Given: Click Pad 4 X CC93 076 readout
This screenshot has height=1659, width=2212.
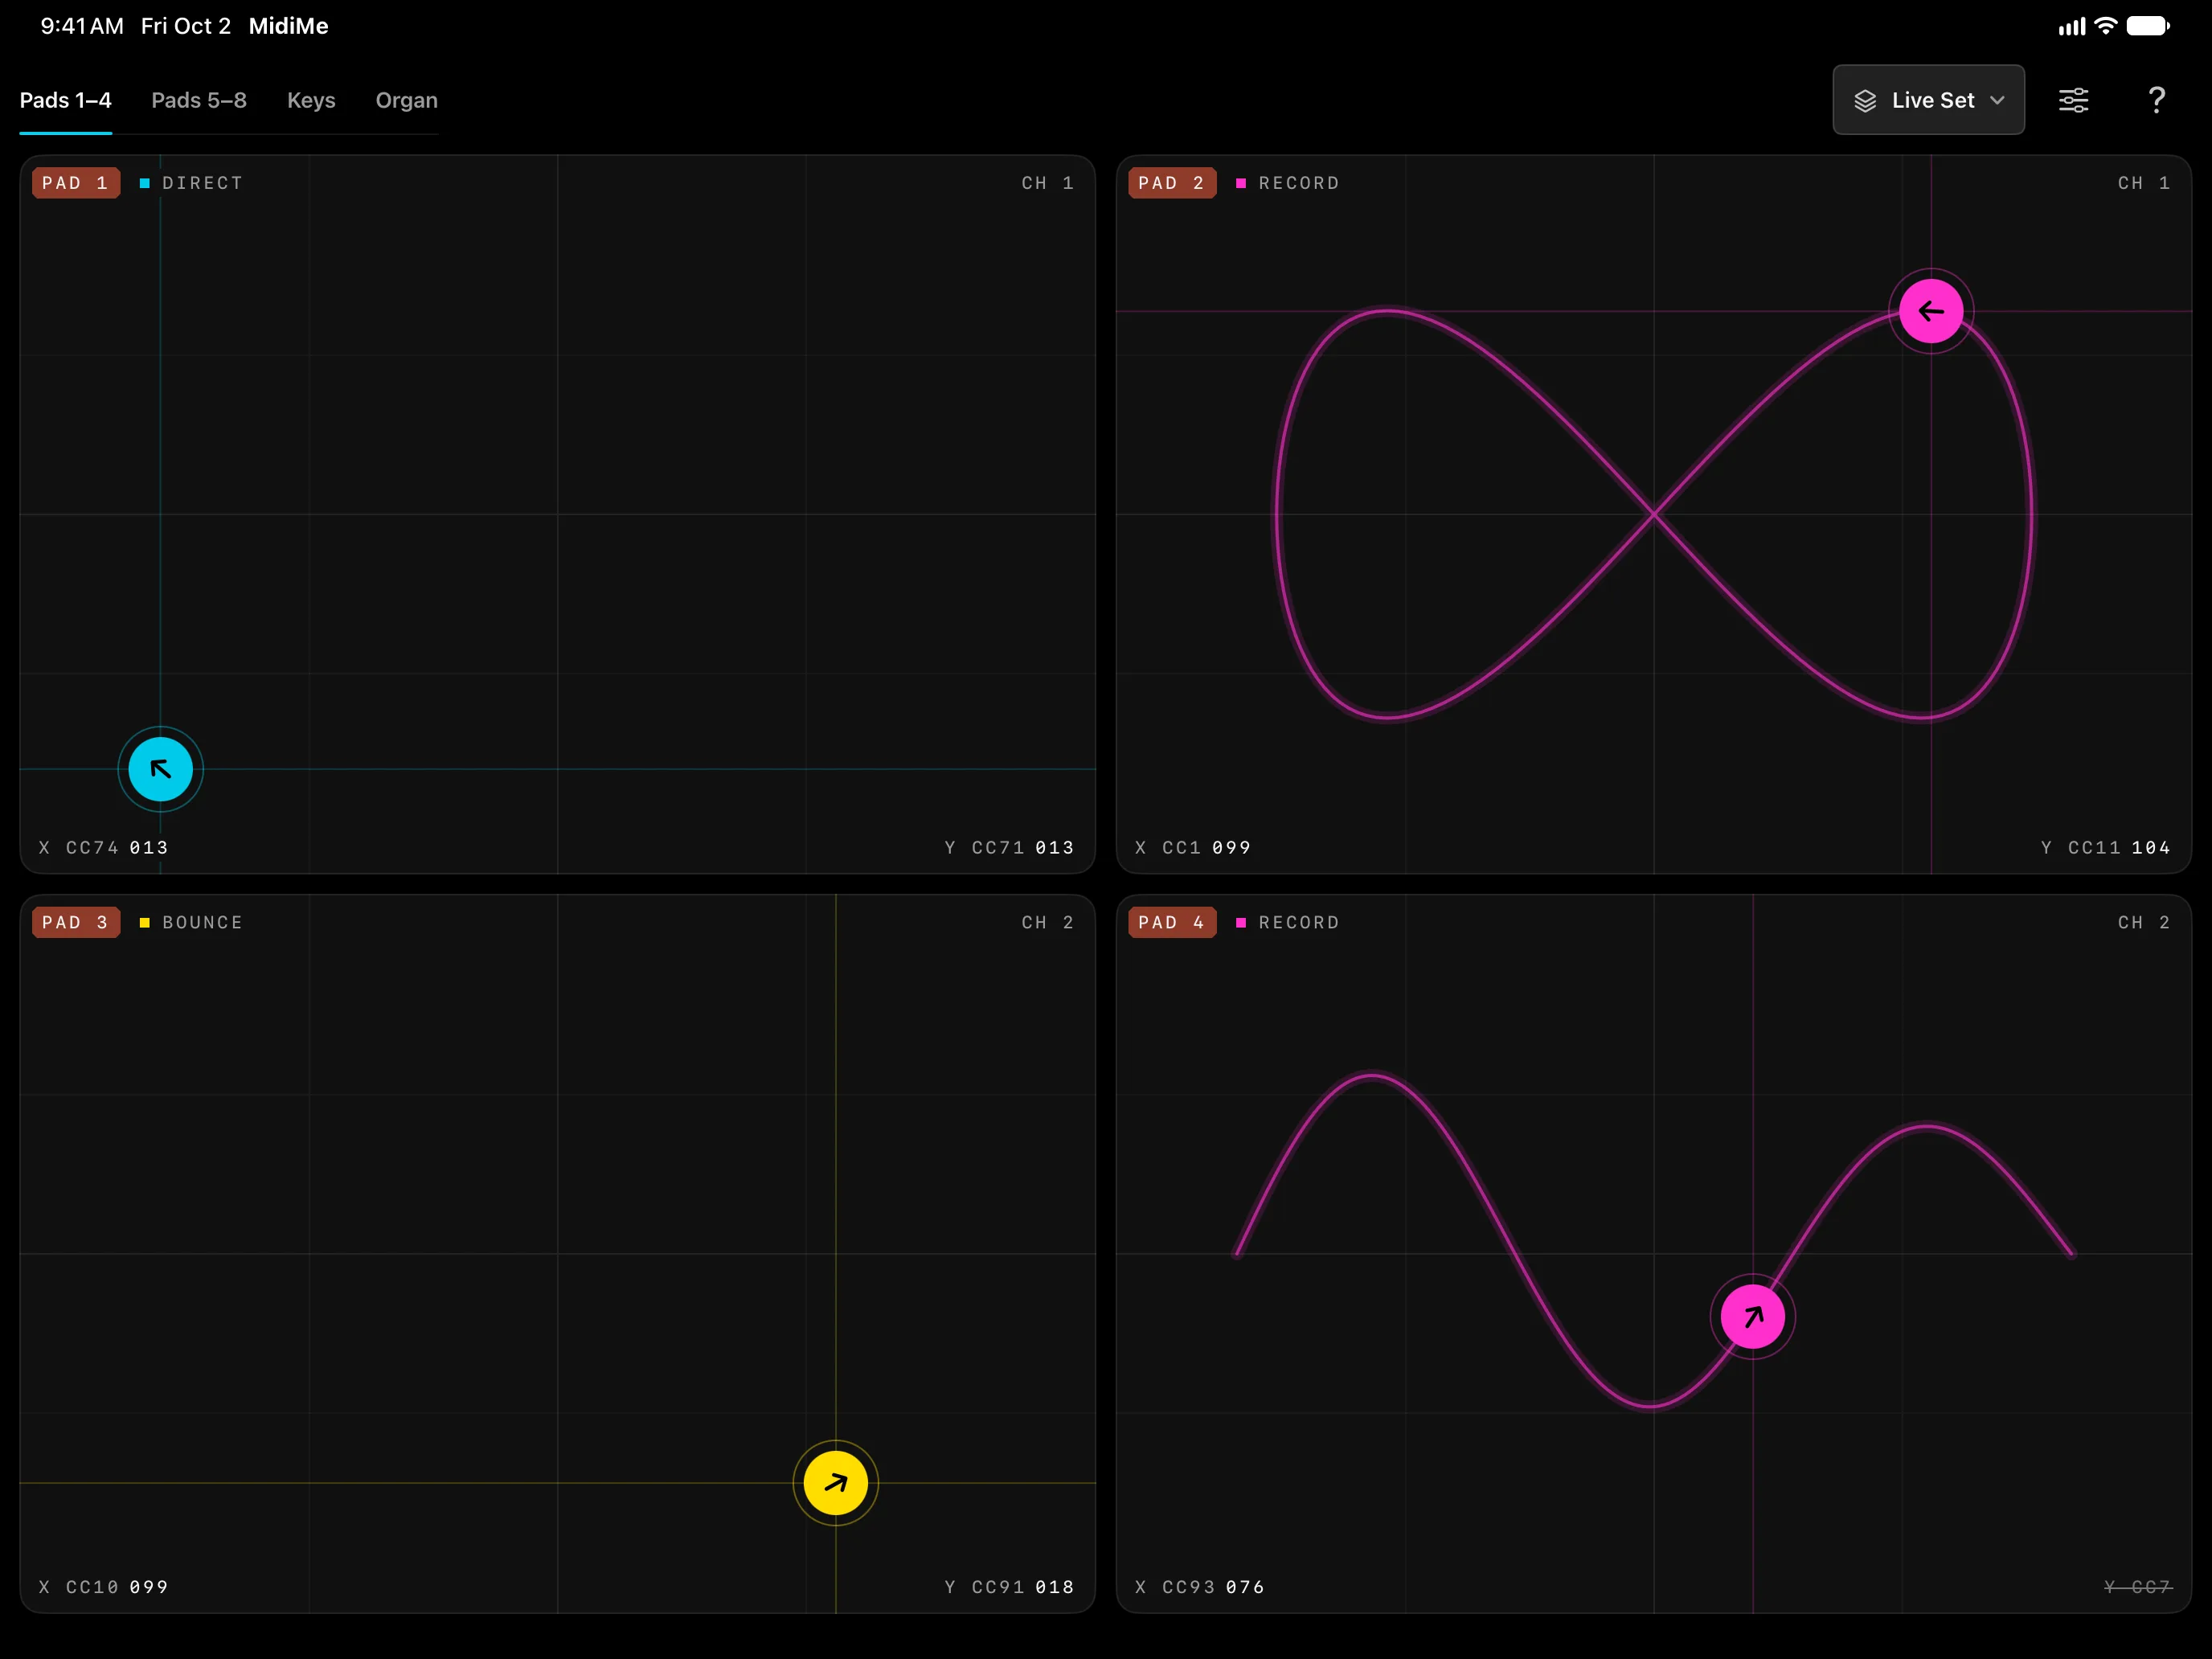Looking at the screenshot, I should (x=1200, y=1586).
